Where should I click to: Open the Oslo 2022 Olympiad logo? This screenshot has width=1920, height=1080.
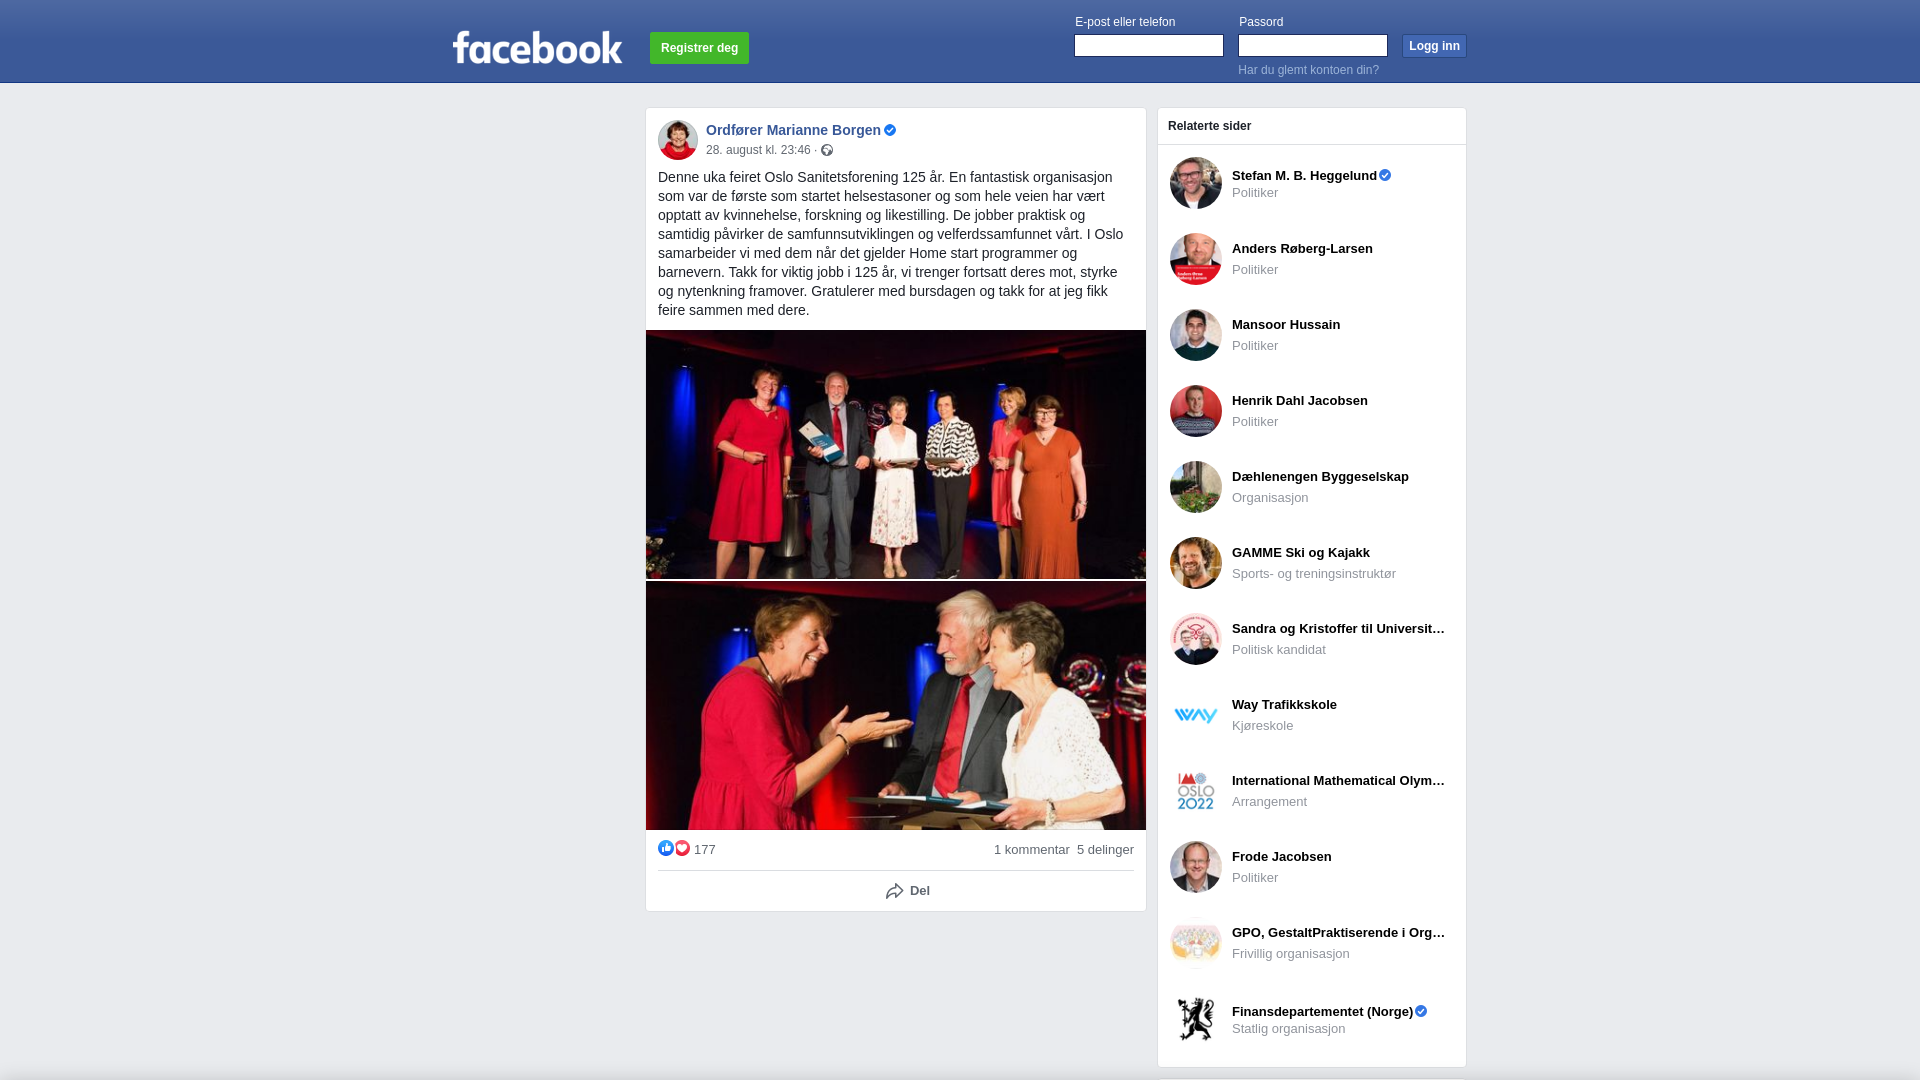pos(1196,791)
